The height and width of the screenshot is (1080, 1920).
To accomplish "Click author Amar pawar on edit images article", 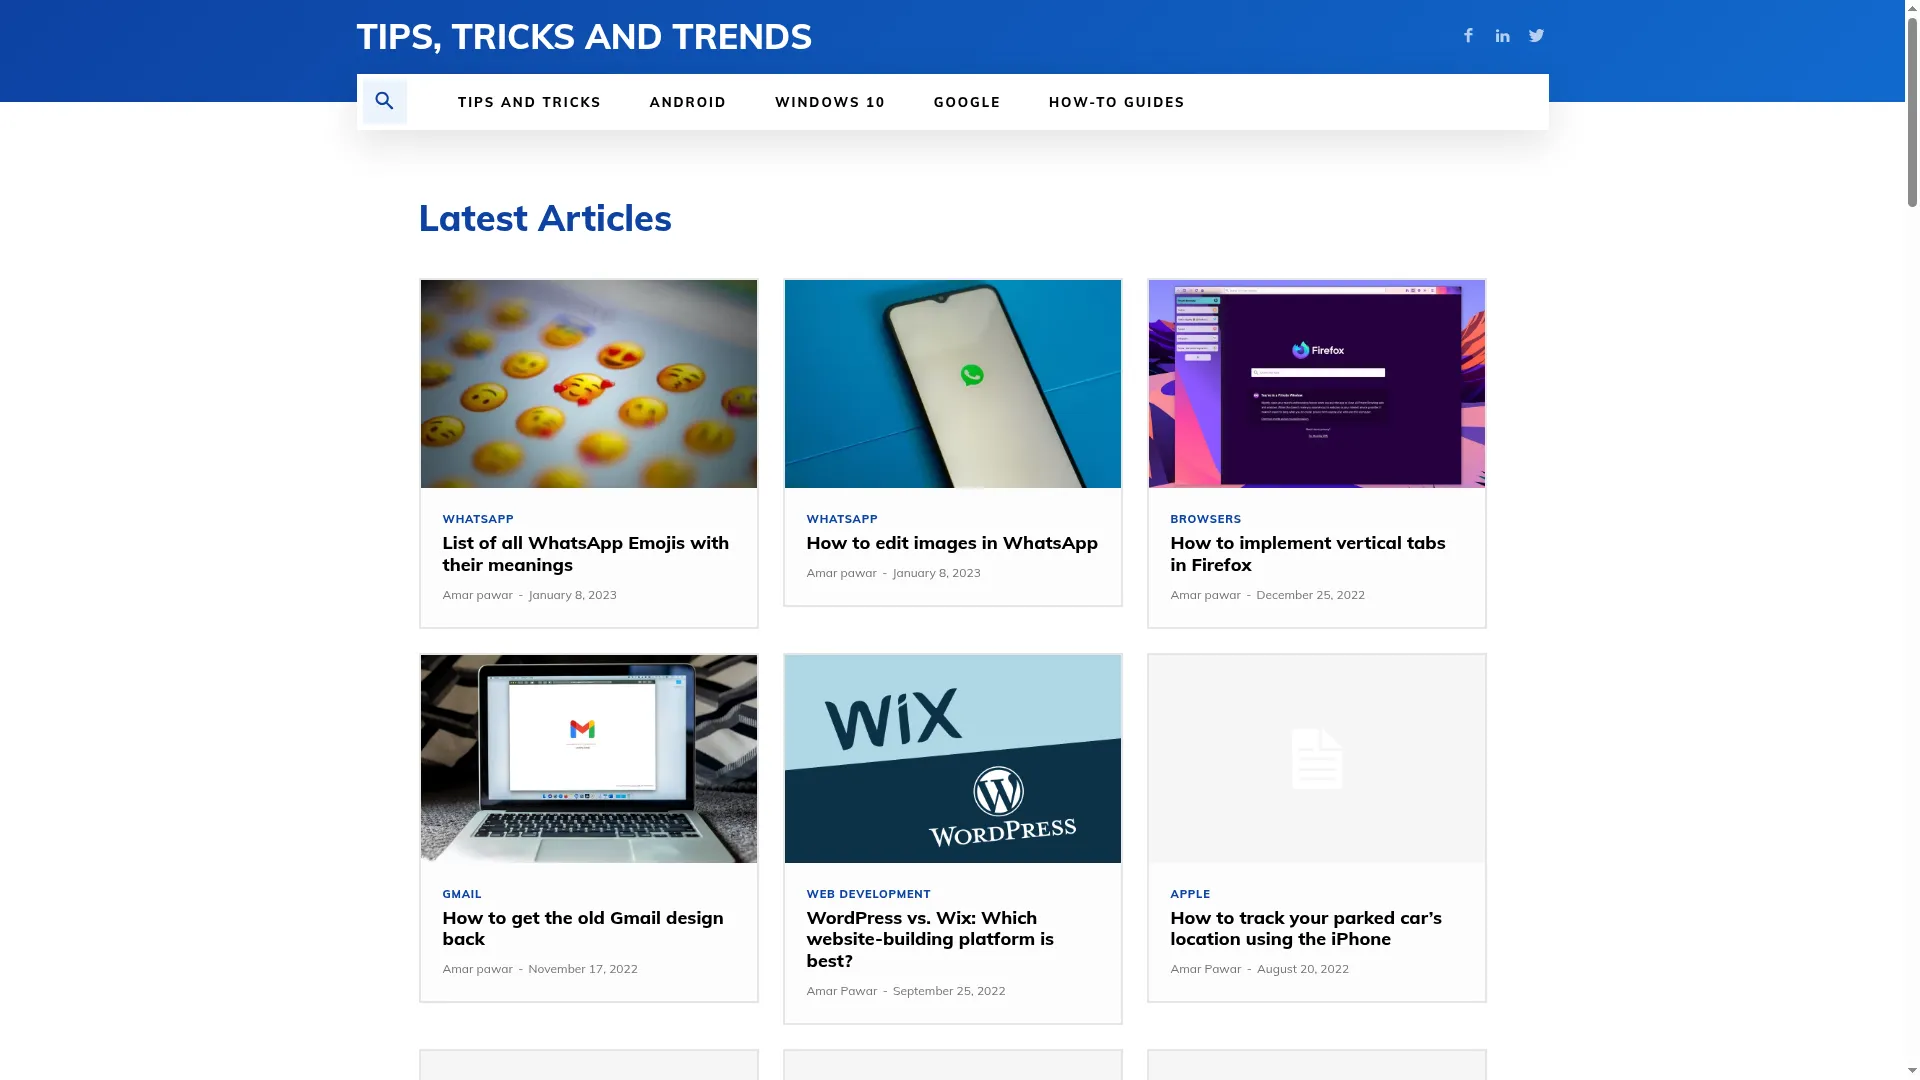I will tap(842, 573).
